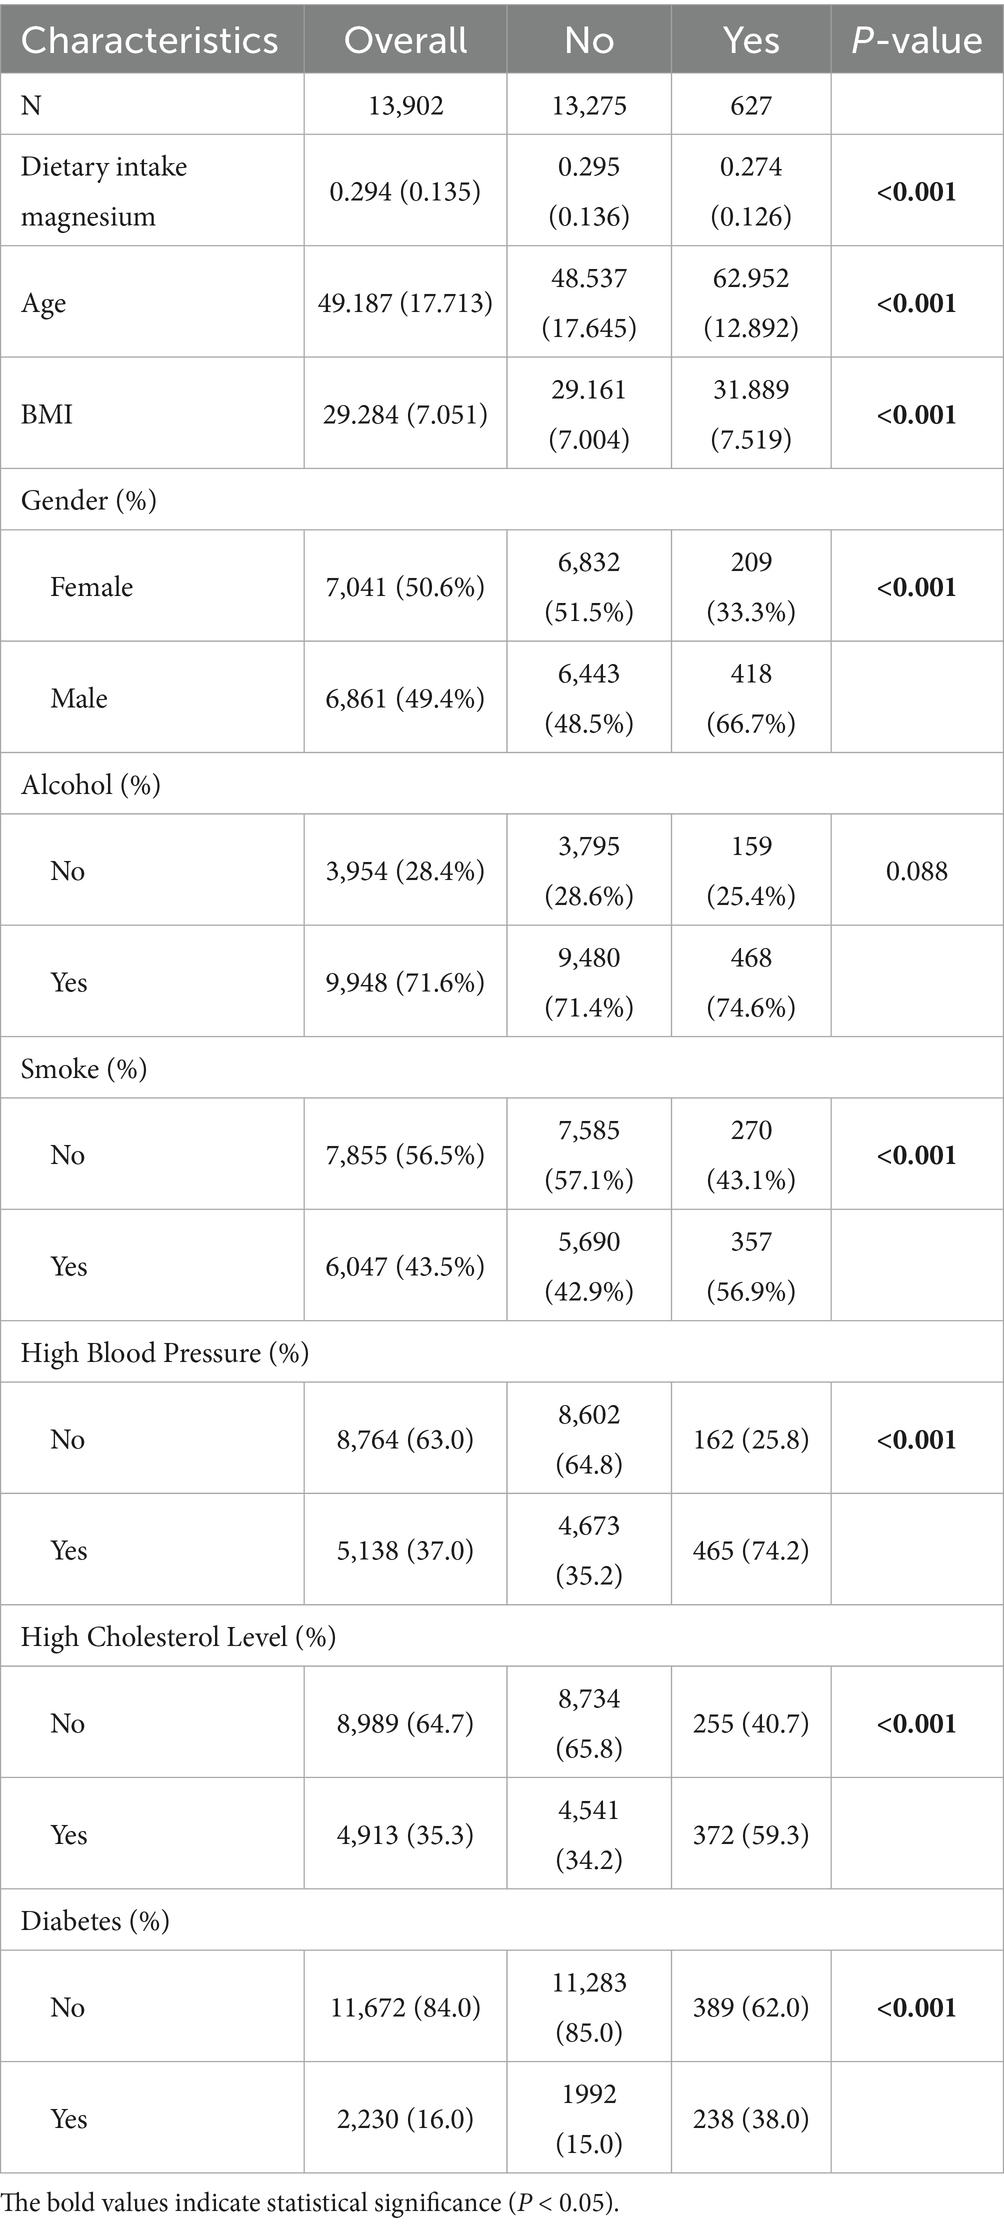Click the BMI row label
1004x2225 pixels.
tap(47, 414)
